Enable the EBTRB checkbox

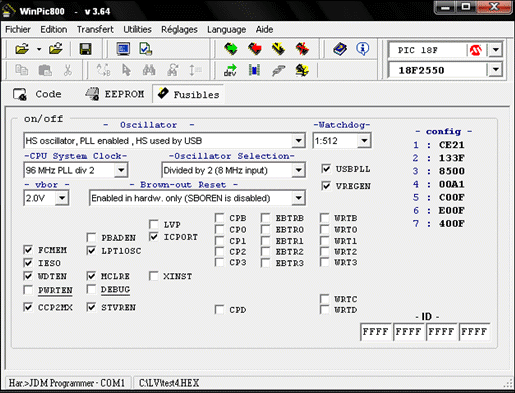pos(266,218)
